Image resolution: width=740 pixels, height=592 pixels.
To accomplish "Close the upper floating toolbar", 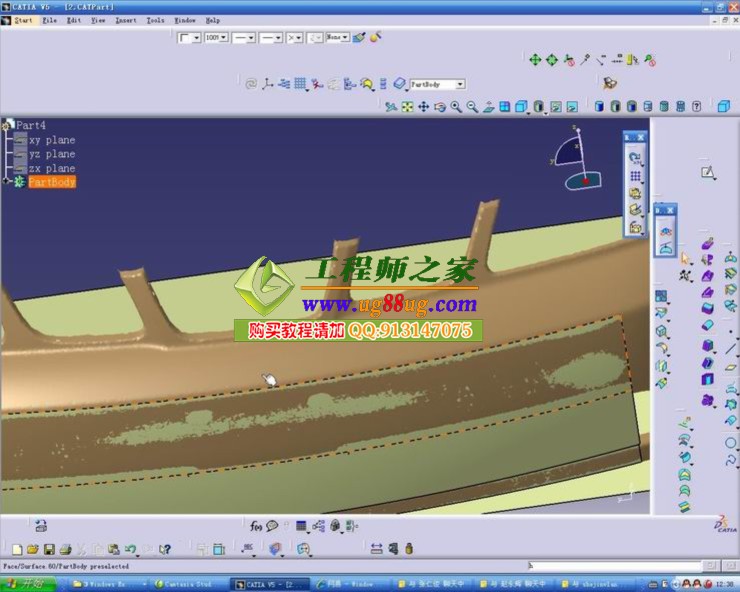I will click(640, 137).
